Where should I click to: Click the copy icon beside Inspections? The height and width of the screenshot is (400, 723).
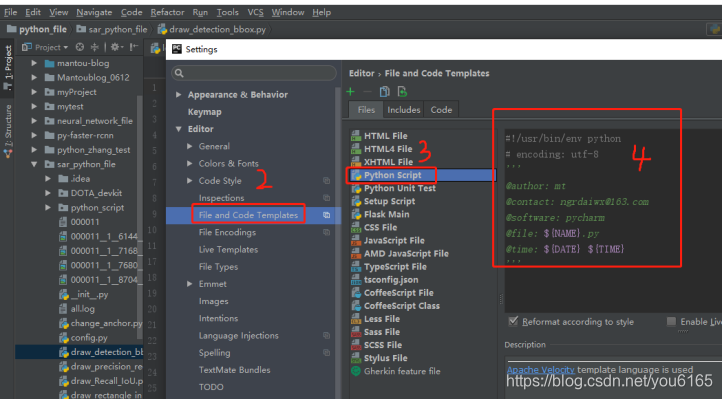coord(326,198)
